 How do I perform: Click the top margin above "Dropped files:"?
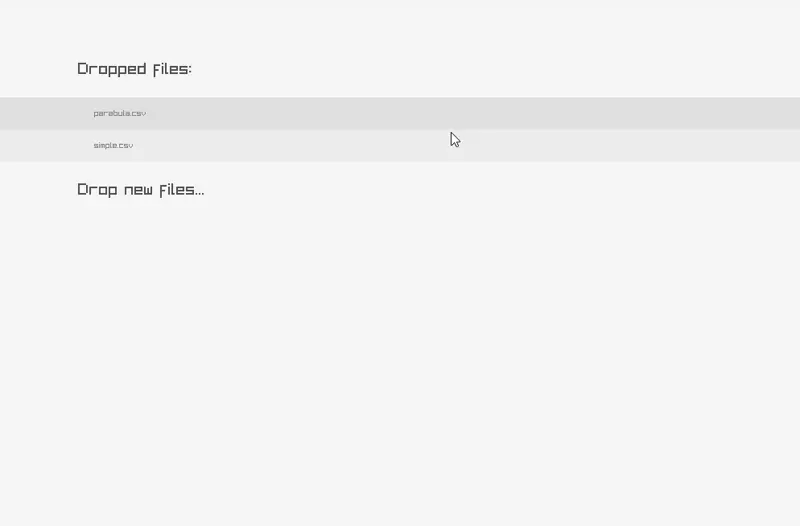[400, 25]
